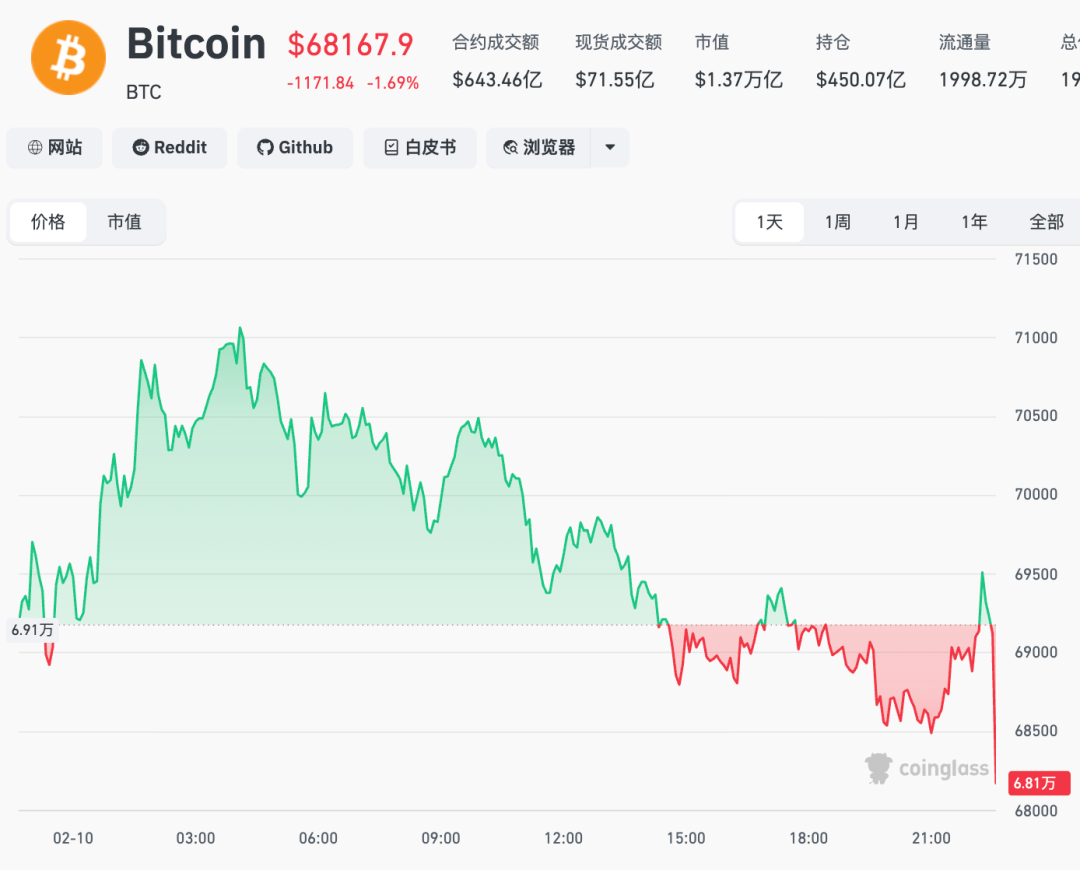
Task: Click the 白皮书 document icon
Action: pos(392,148)
